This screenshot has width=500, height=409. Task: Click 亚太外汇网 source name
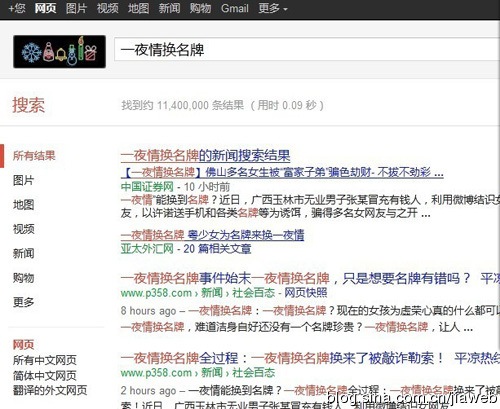pyautogui.click(x=147, y=249)
